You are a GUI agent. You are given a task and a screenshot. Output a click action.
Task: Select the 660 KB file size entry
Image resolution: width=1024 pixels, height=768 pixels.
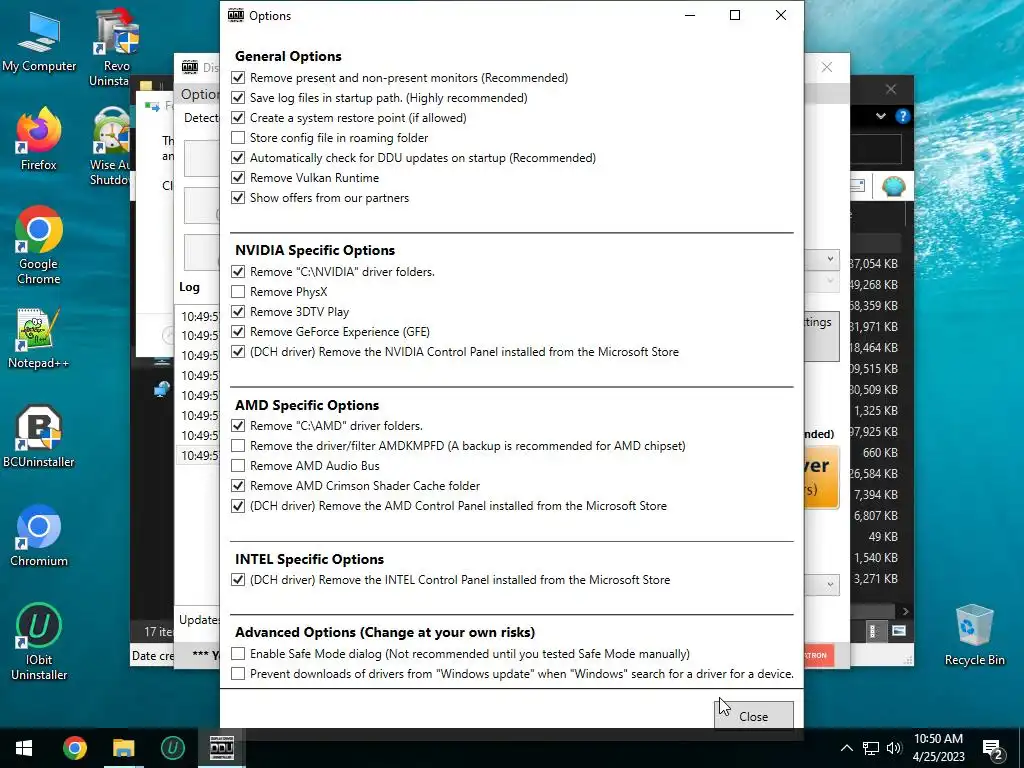point(880,453)
